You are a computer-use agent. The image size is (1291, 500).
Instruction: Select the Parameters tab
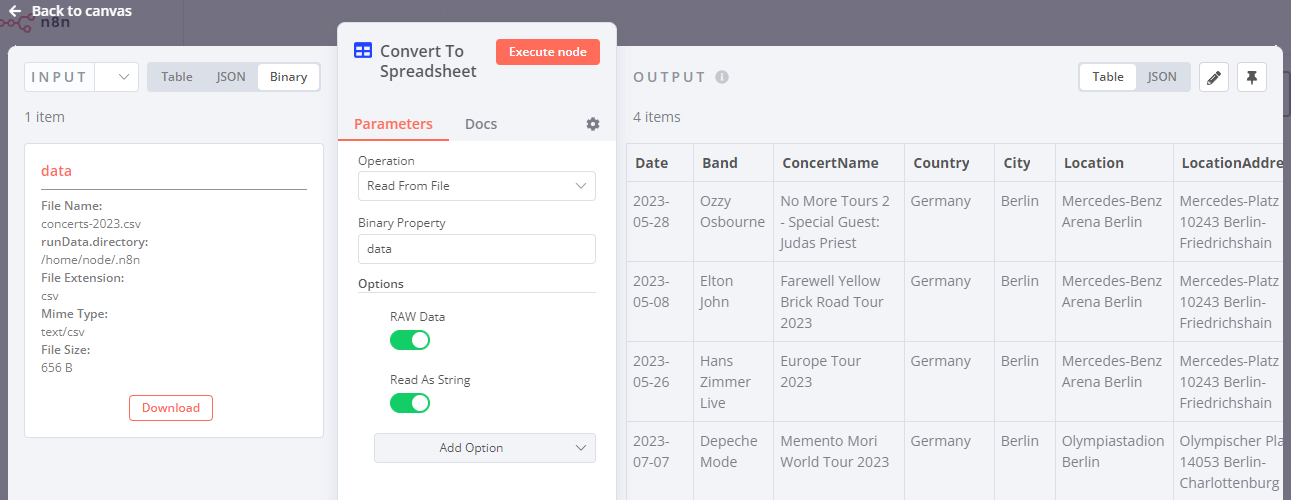tap(393, 124)
